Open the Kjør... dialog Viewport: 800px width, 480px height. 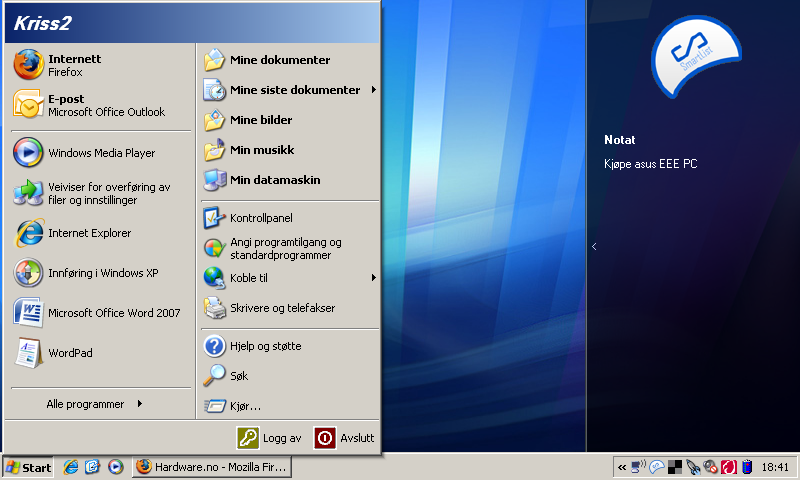pyautogui.click(x=290, y=406)
